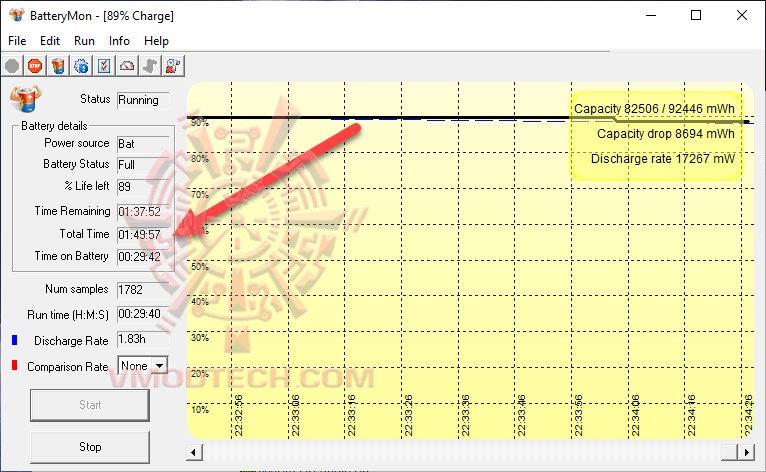
Task: Click the graph scrollbar right arrow
Action: click(746, 452)
